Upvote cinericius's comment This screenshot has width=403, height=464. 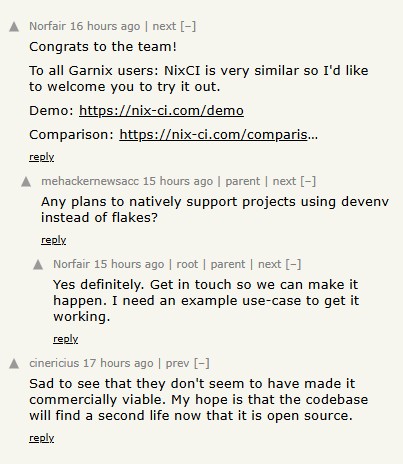pyautogui.click(x=14, y=364)
